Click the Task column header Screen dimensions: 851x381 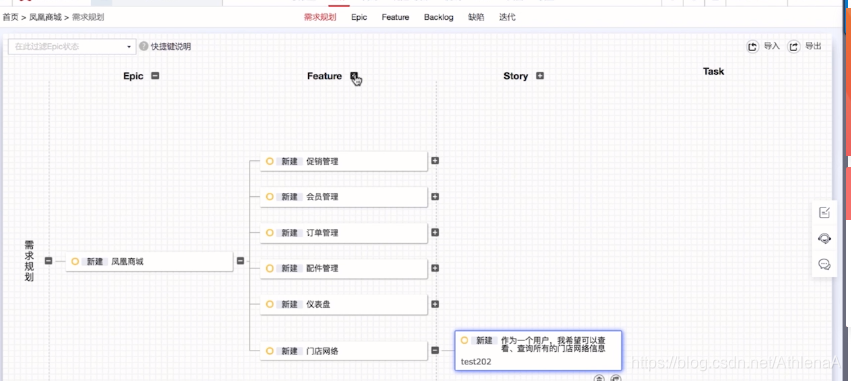[x=713, y=72]
